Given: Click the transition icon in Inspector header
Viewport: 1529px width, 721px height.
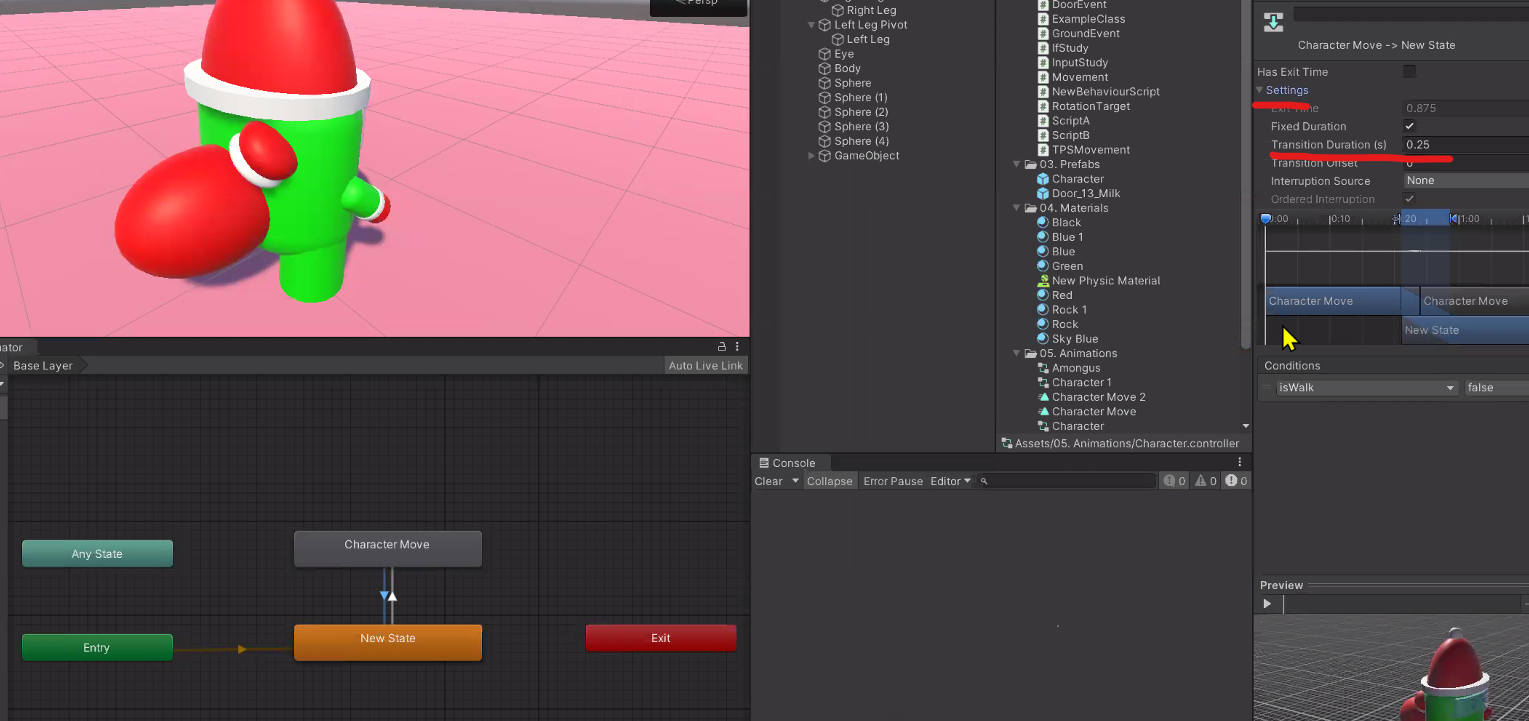Looking at the screenshot, I should point(1273,22).
